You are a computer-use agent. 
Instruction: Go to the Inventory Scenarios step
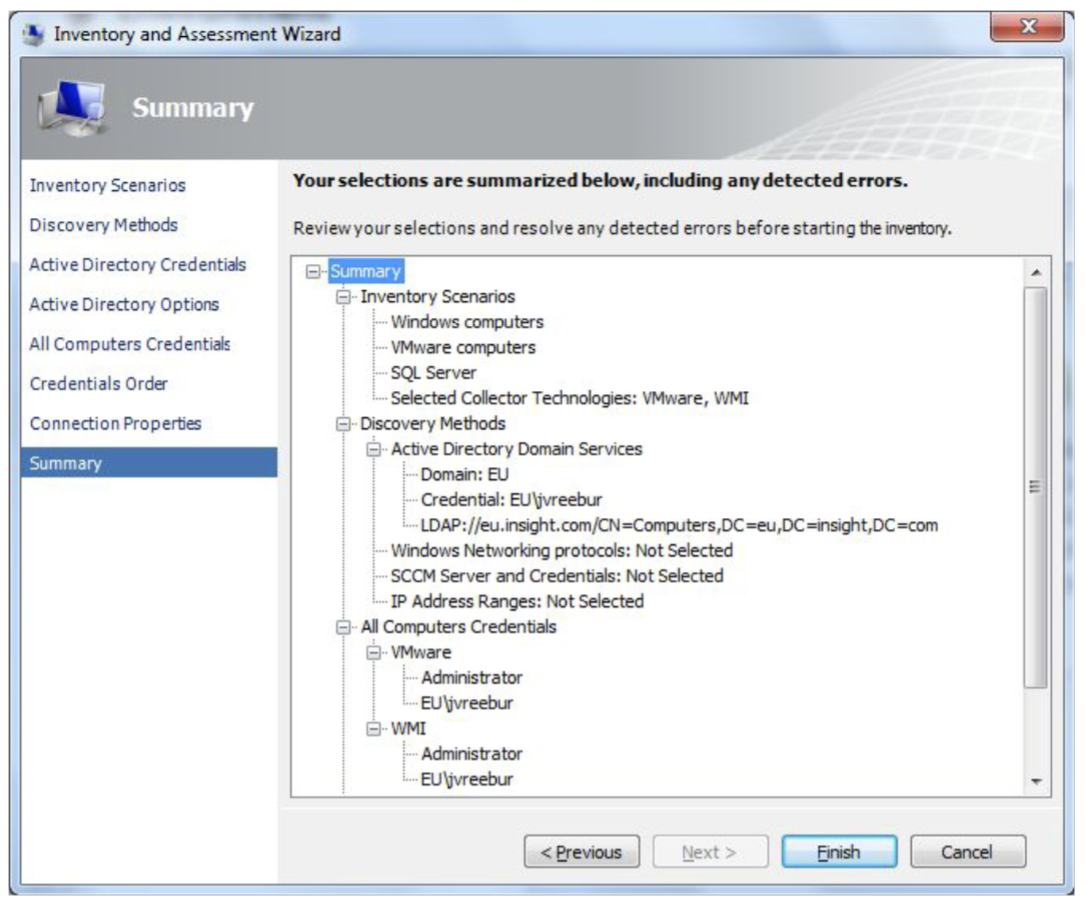107,186
